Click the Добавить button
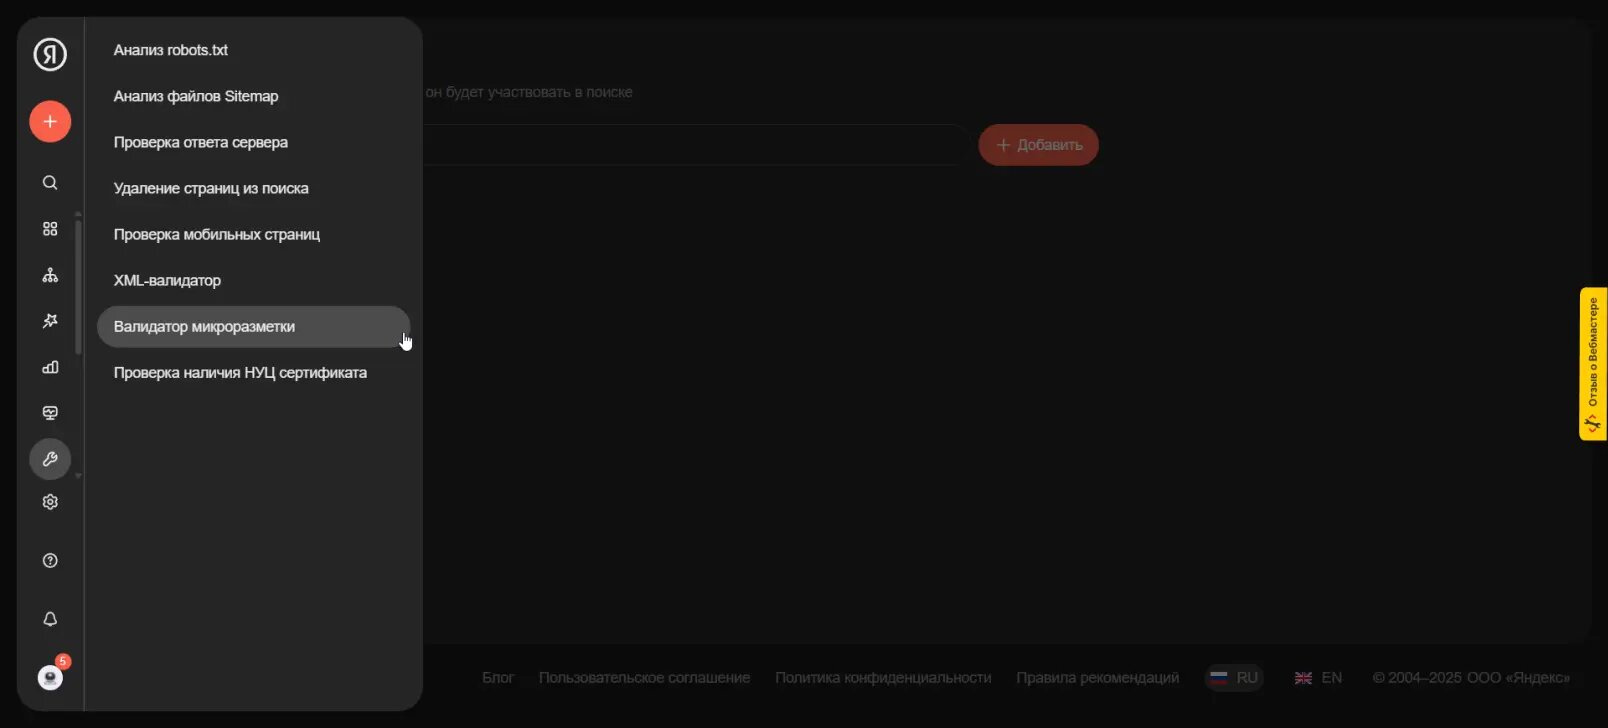Image resolution: width=1608 pixels, height=728 pixels. 1038,145
